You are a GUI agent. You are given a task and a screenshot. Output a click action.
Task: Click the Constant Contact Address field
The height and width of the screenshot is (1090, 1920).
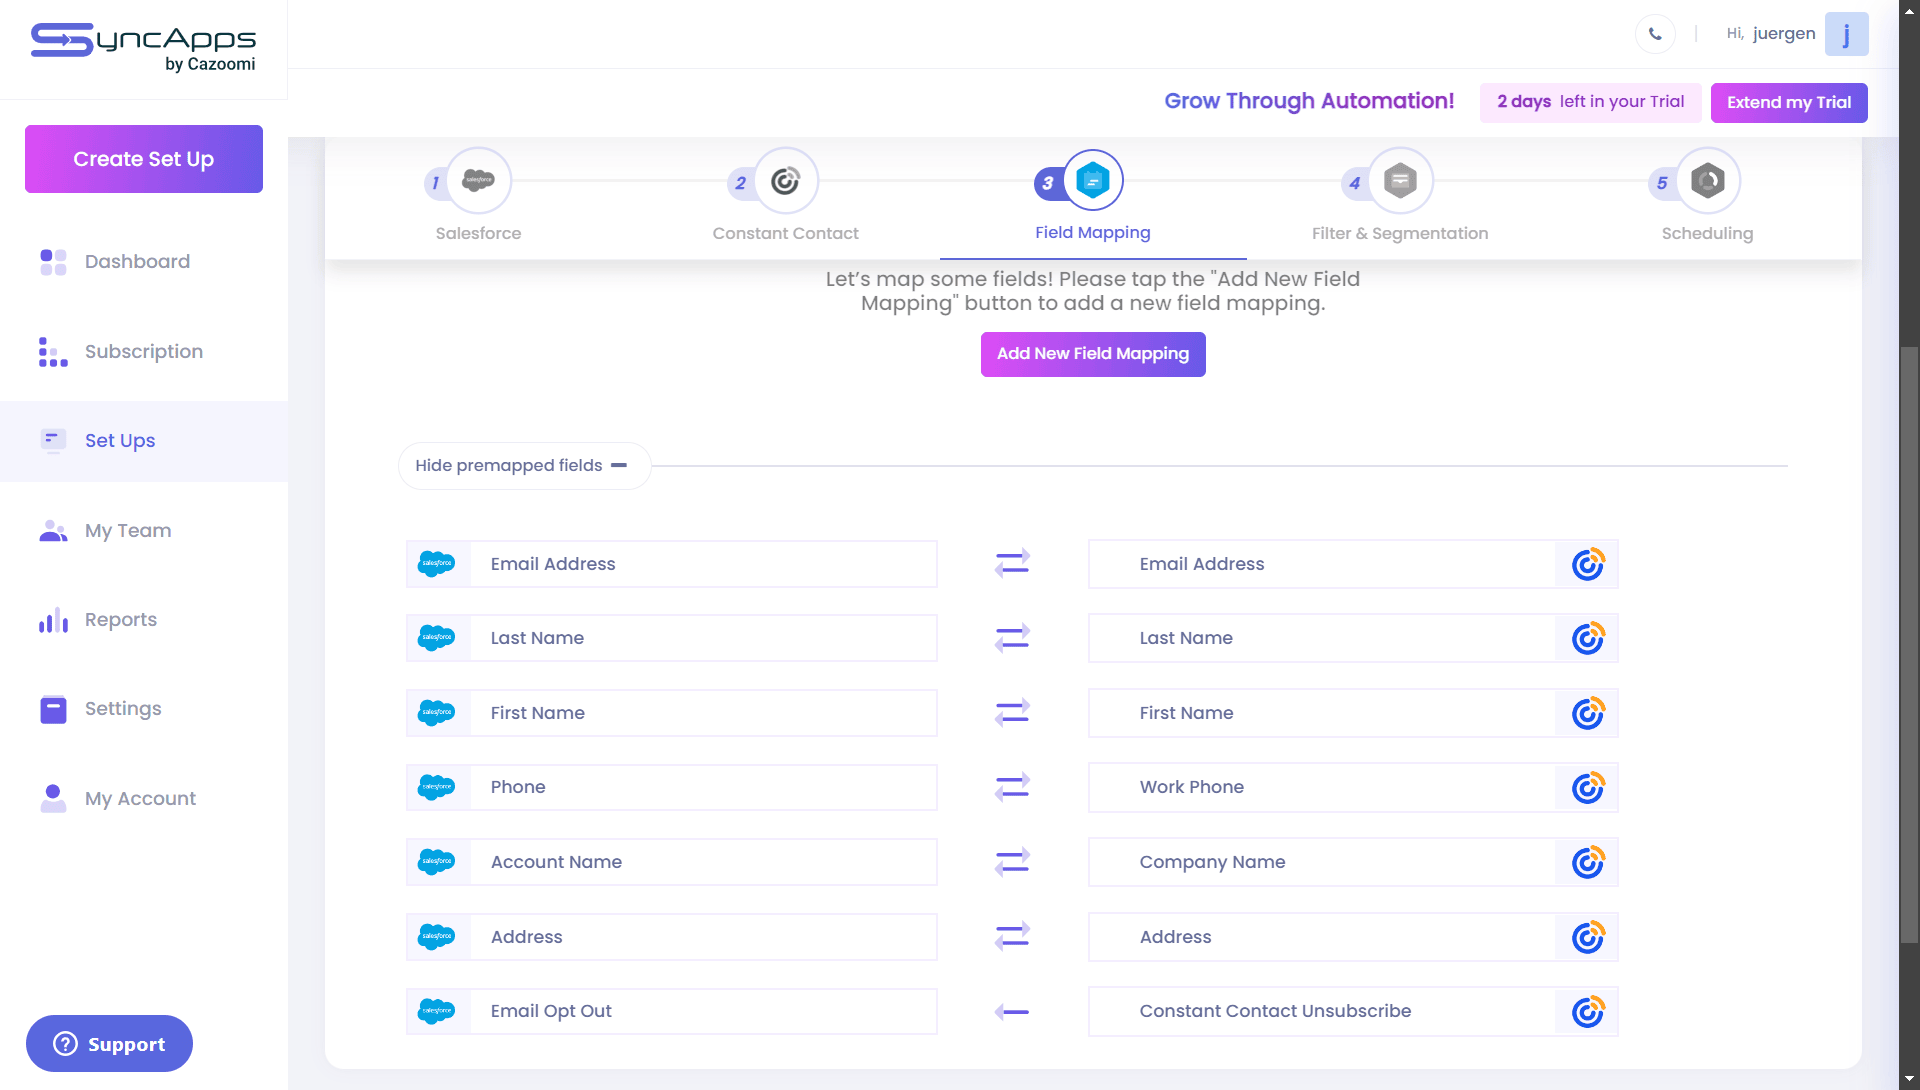[1353, 937]
